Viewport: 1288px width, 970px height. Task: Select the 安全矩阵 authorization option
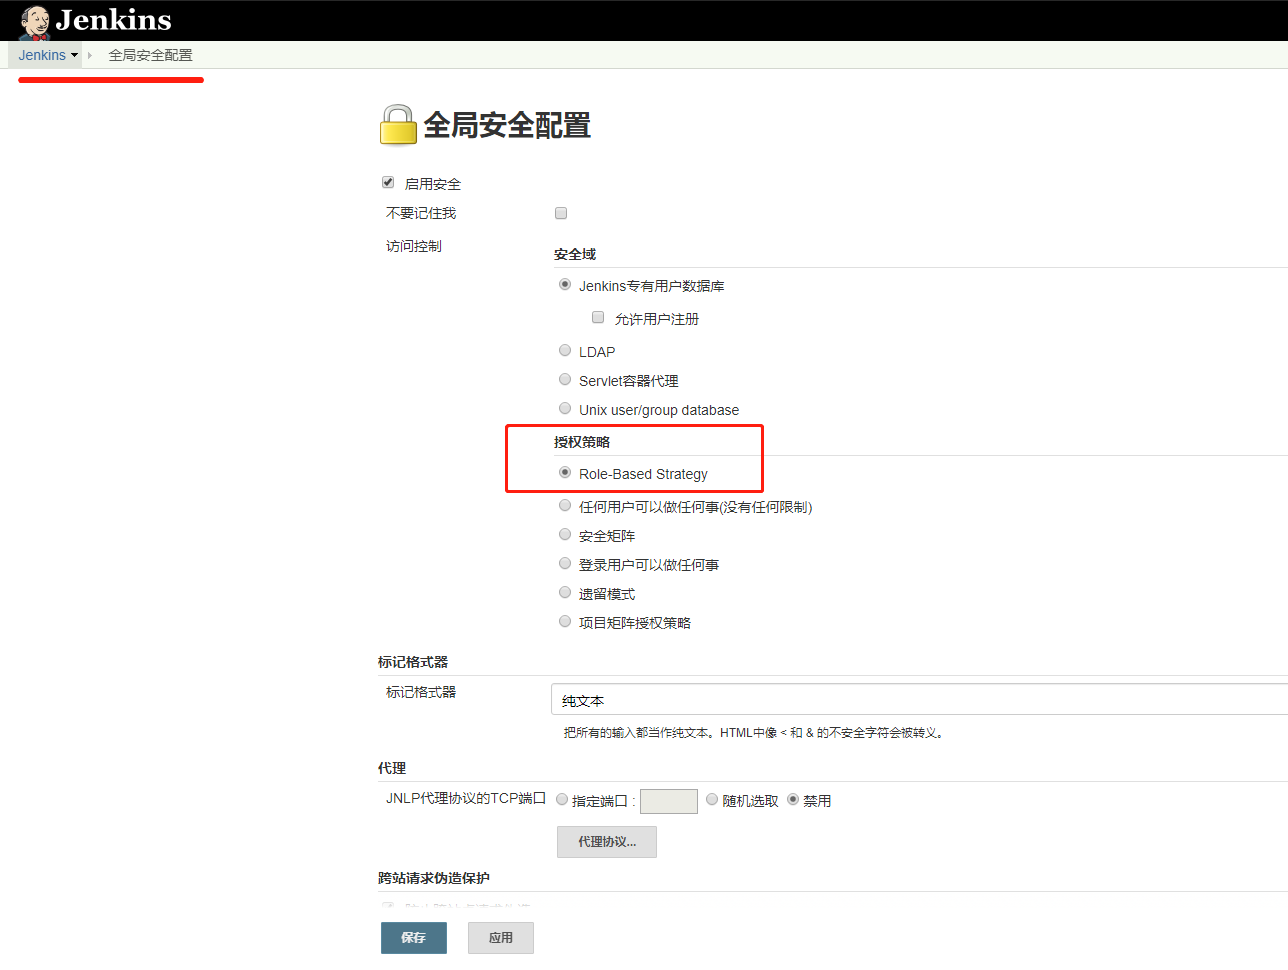565,534
